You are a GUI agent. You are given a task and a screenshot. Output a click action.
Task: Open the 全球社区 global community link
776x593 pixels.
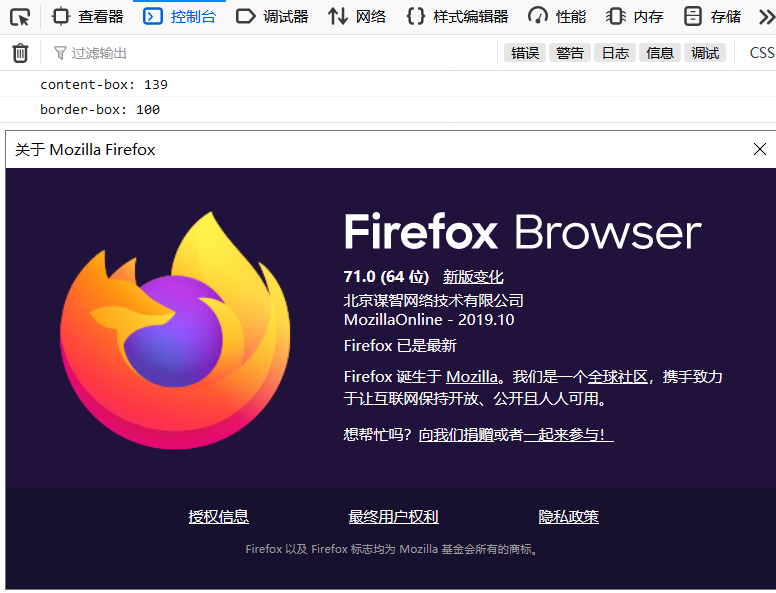(617, 377)
